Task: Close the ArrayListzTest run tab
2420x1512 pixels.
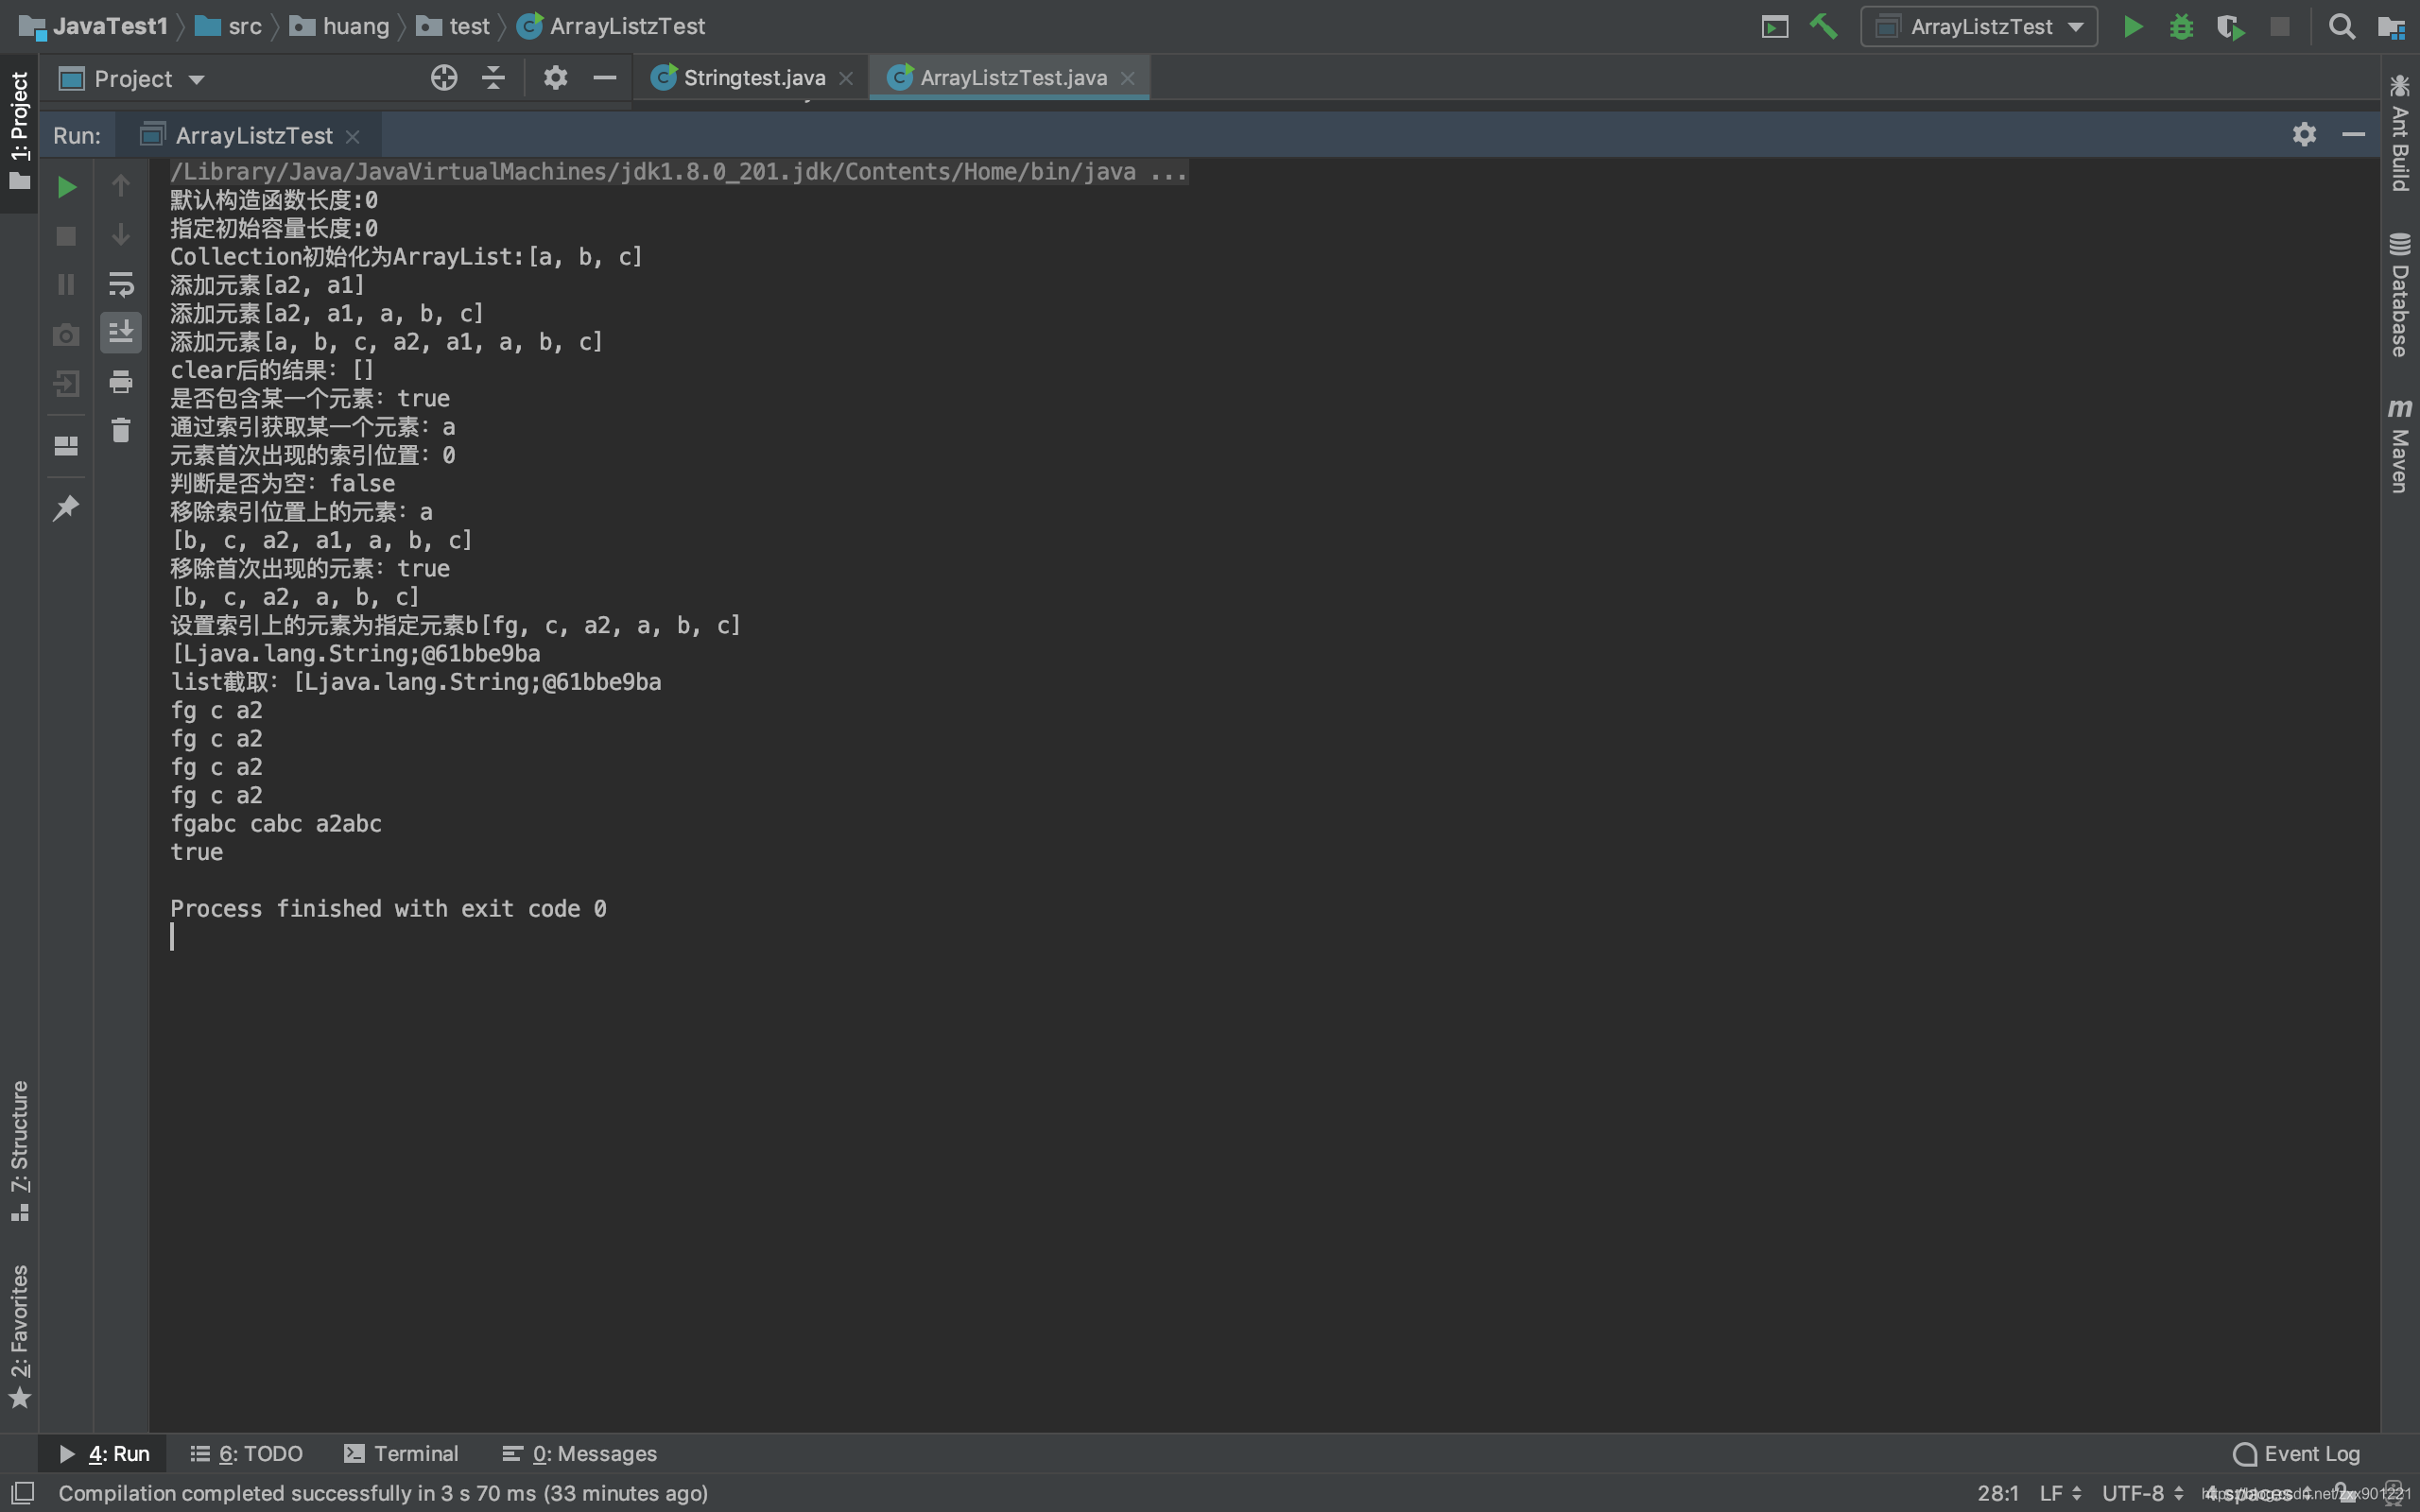Action: [x=352, y=136]
